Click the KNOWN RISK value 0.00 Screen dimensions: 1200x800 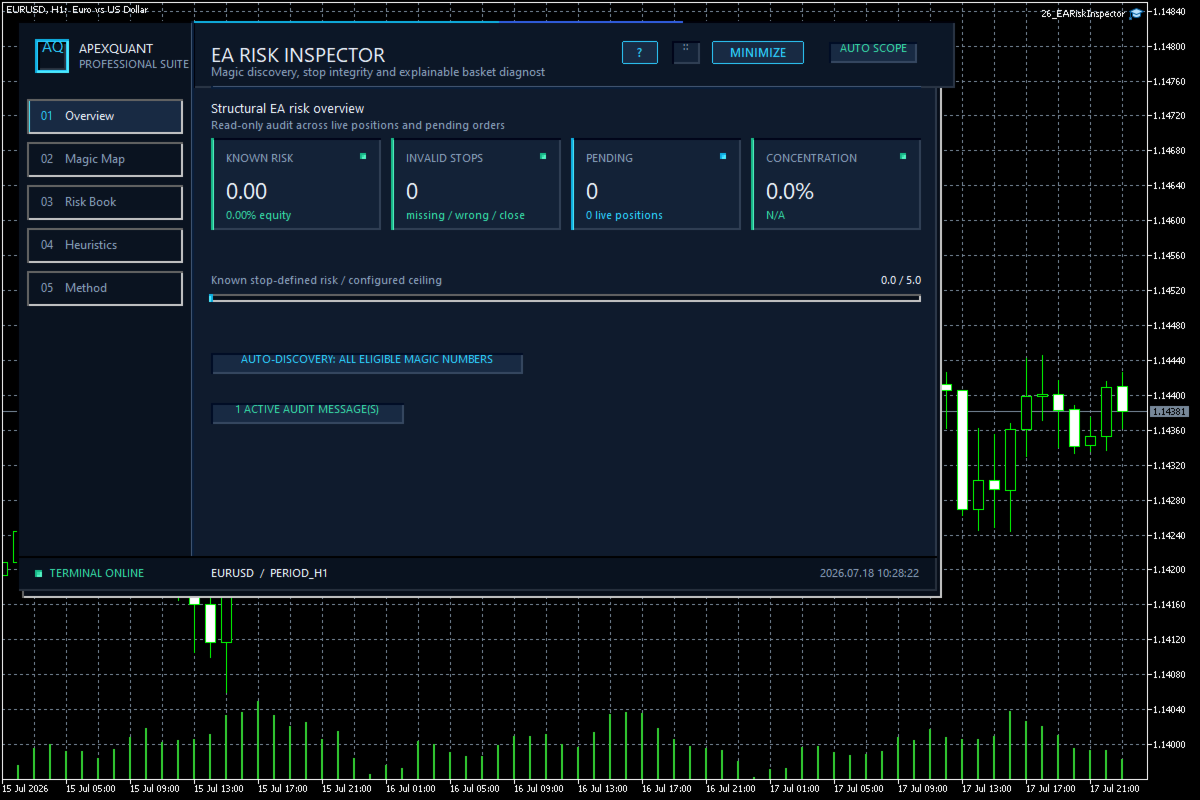coord(247,191)
